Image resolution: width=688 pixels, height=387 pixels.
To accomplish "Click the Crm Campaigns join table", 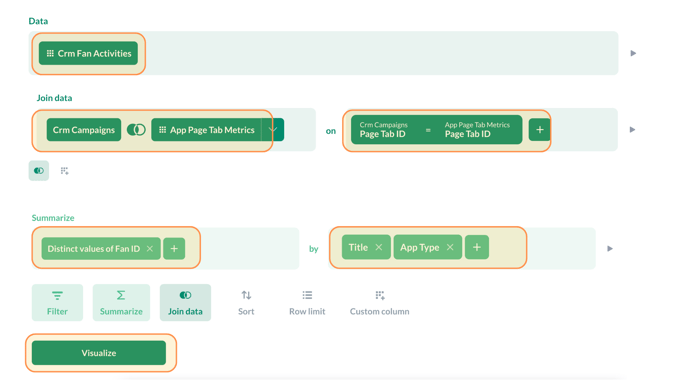I will click(84, 130).
